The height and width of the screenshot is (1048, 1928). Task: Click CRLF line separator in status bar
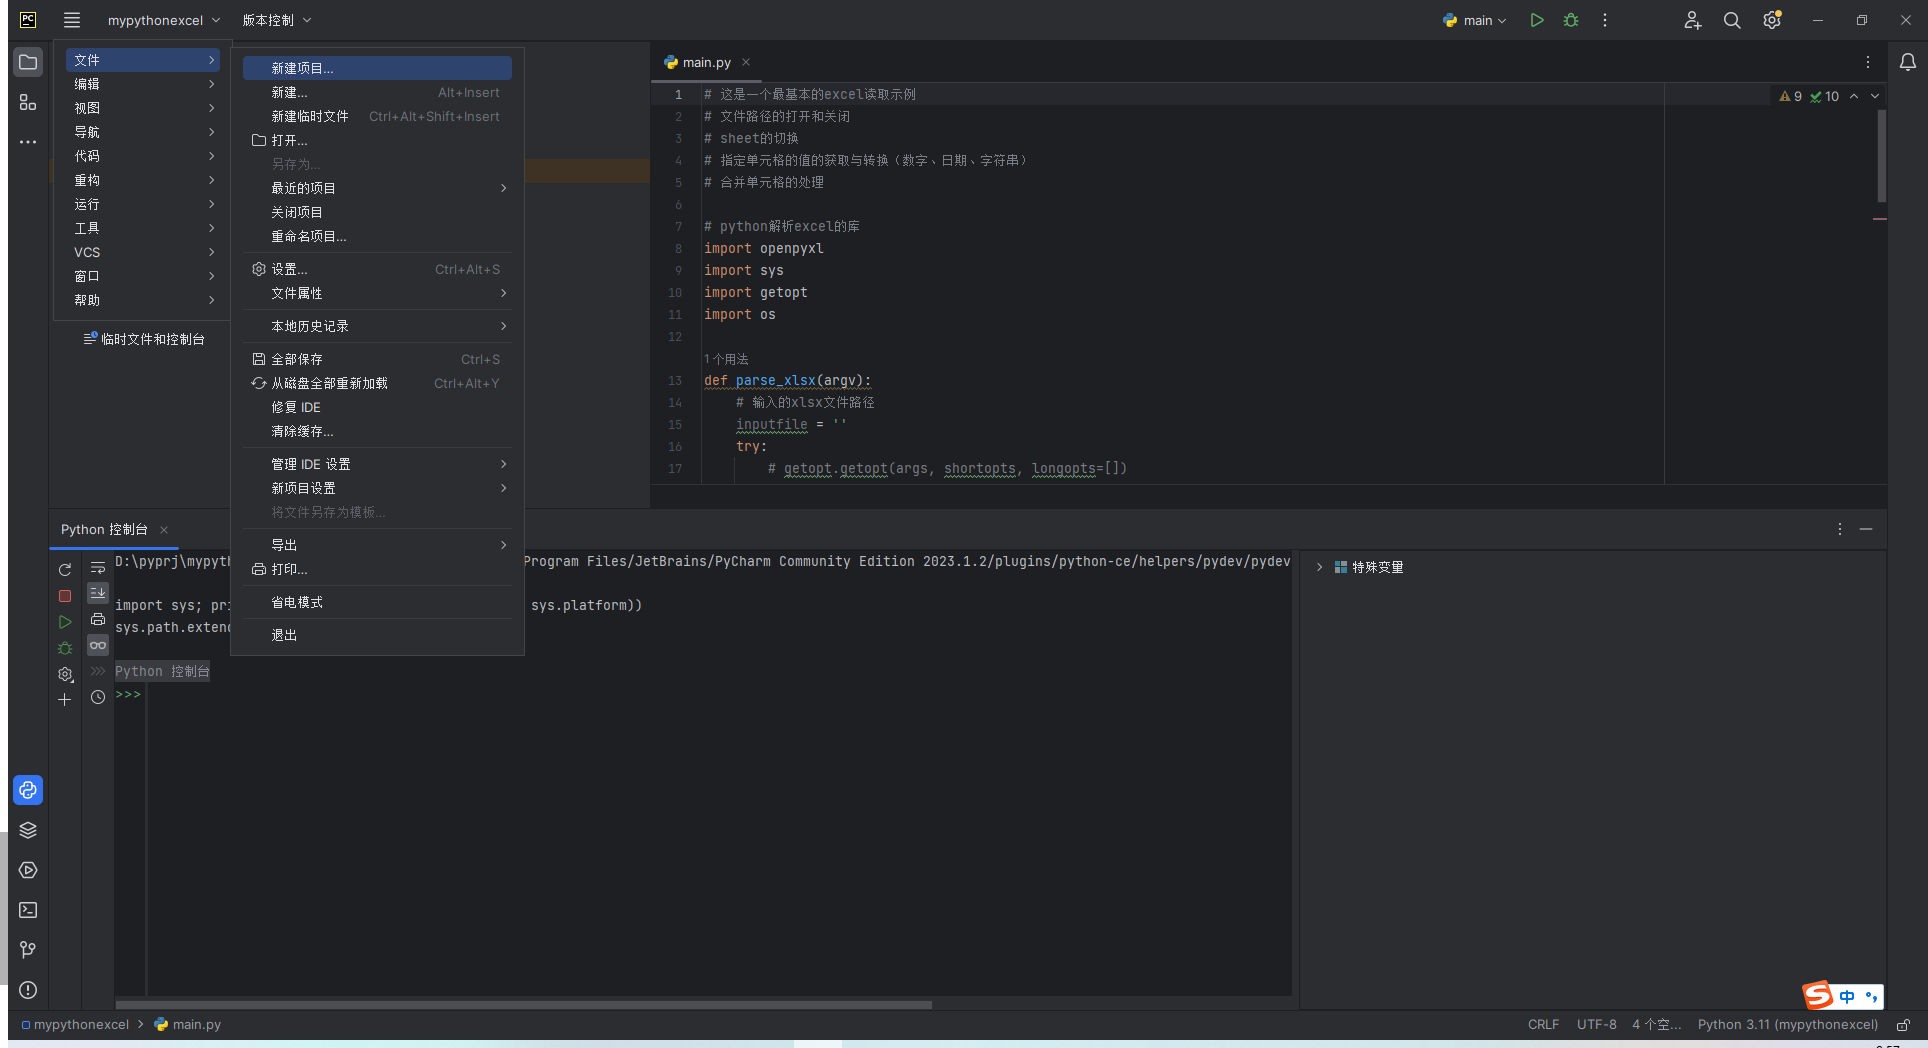coord(1543,1025)
